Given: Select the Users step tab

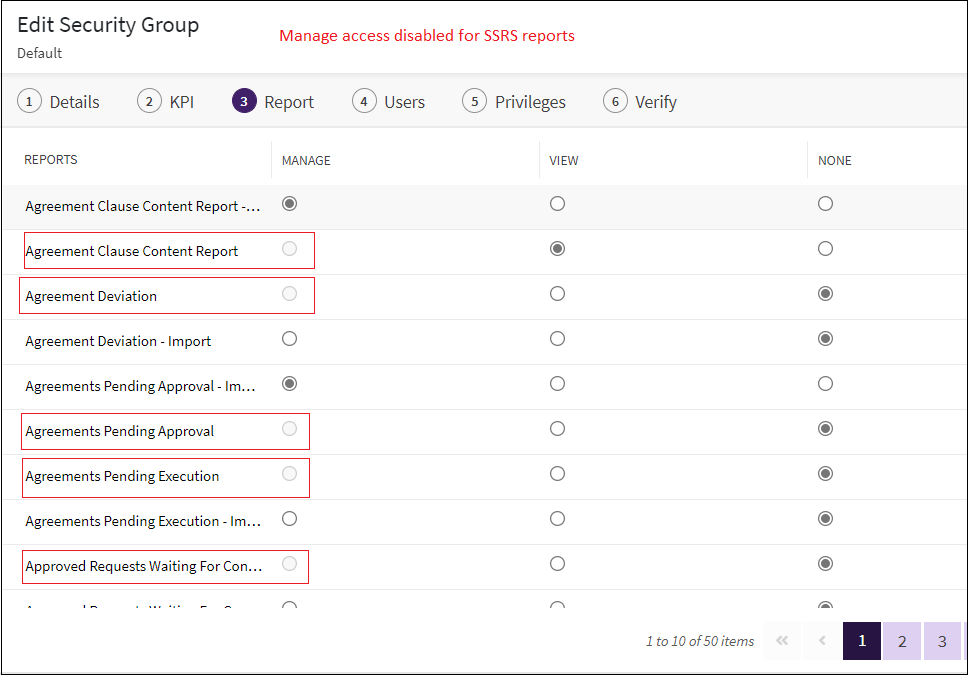Looking at the screenshot, I should pyautogui.click(x=389, y=102).
